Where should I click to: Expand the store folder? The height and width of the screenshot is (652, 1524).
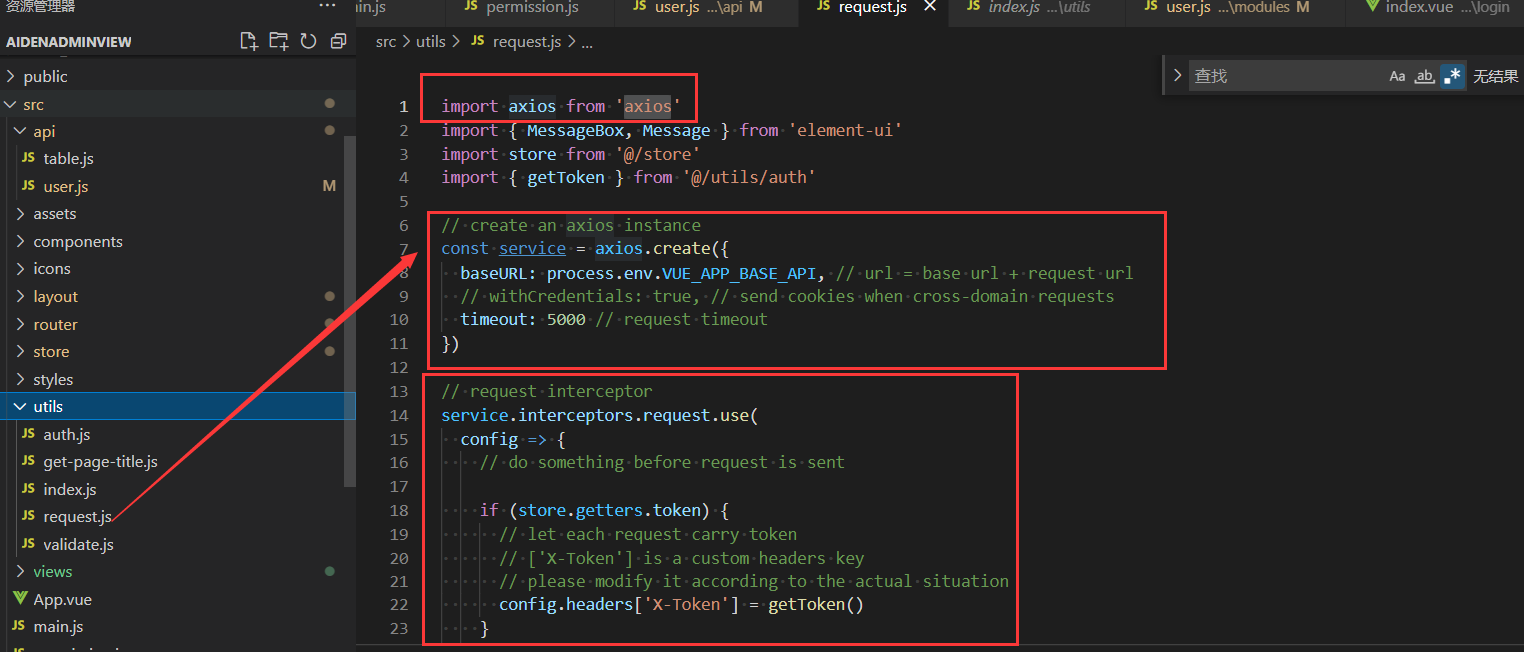(51, 352)
